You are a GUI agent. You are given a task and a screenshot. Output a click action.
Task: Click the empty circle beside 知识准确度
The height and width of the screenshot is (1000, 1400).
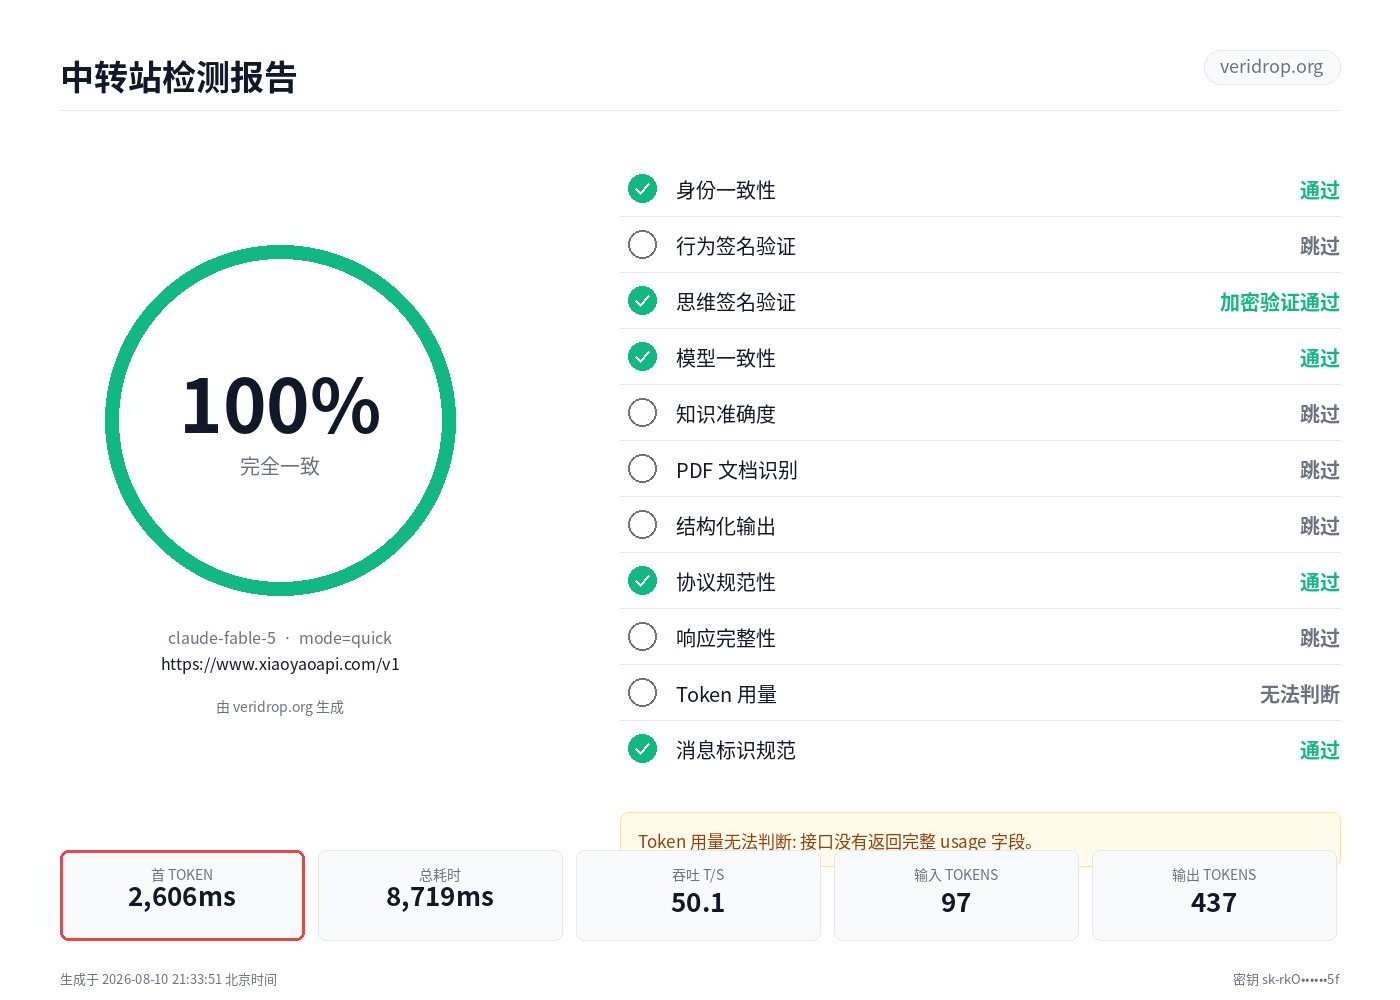642,413
